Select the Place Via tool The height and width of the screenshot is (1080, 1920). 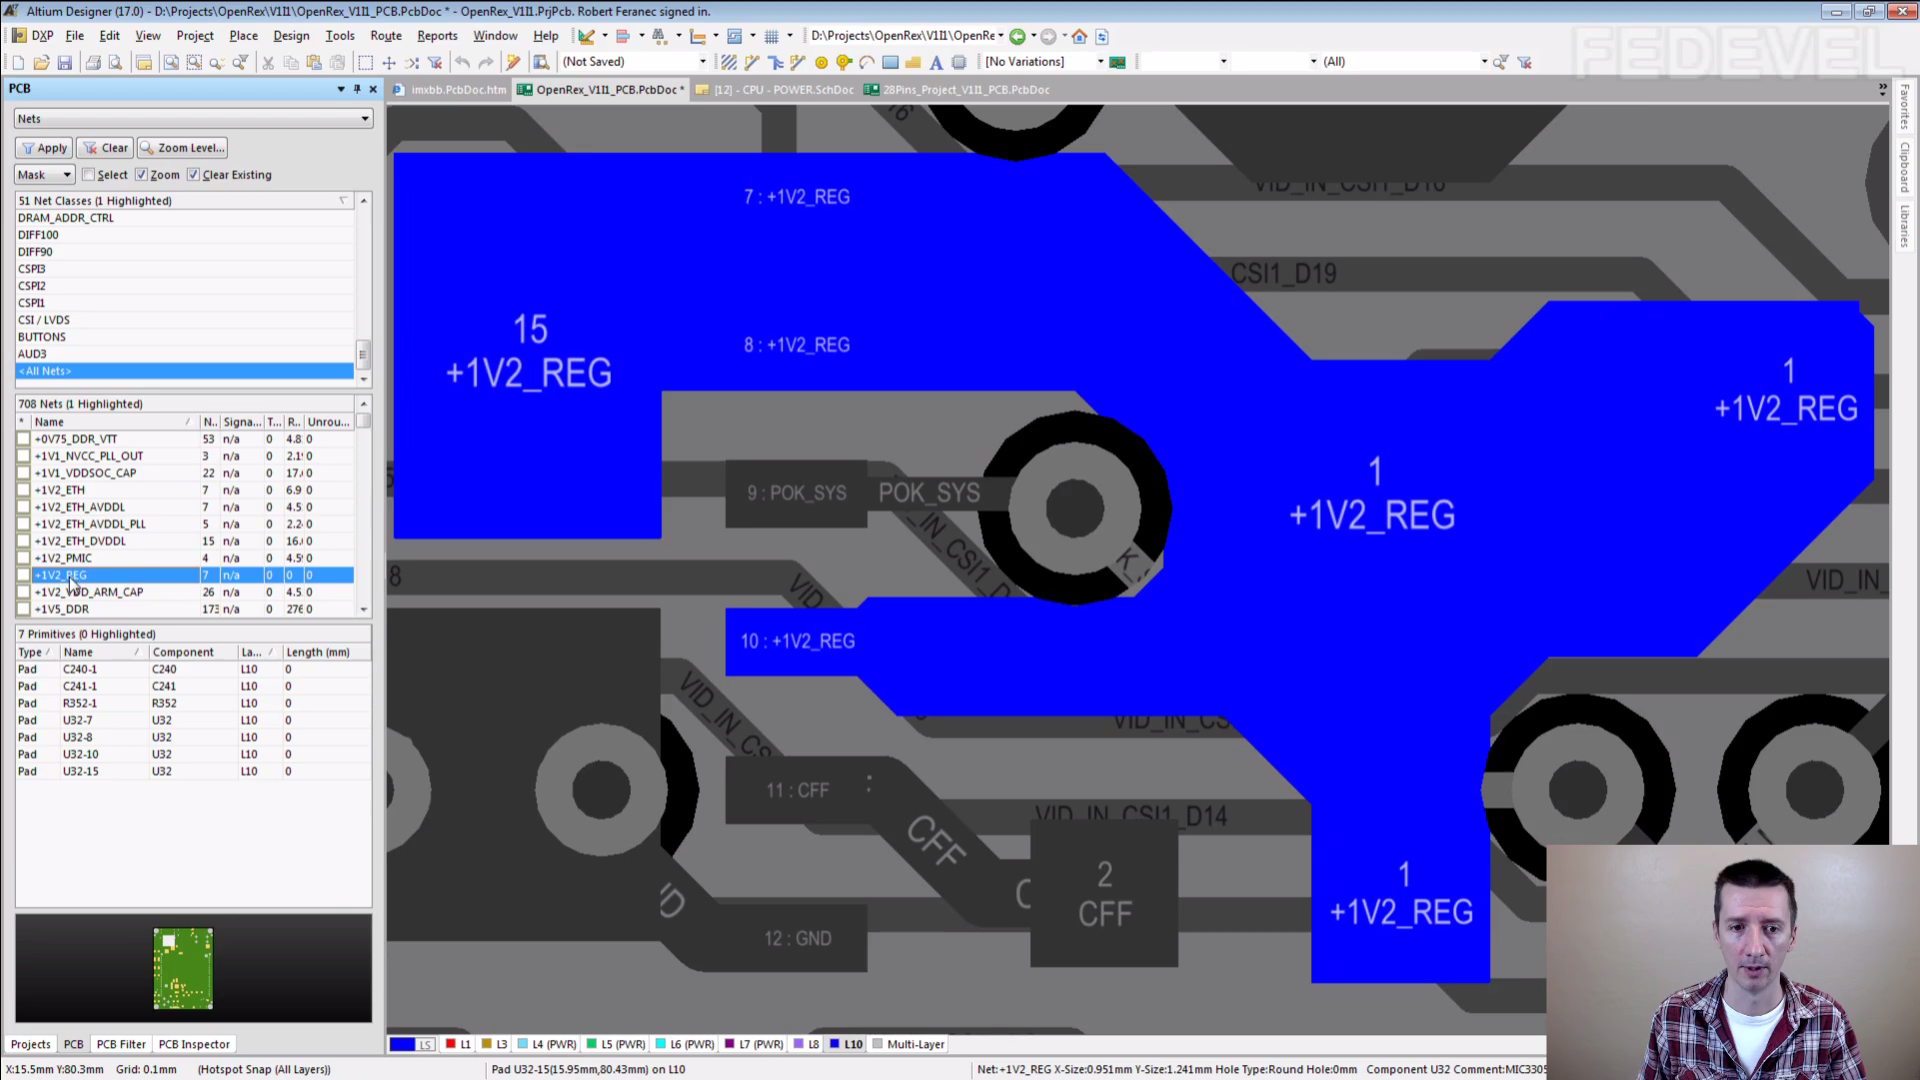844,62
